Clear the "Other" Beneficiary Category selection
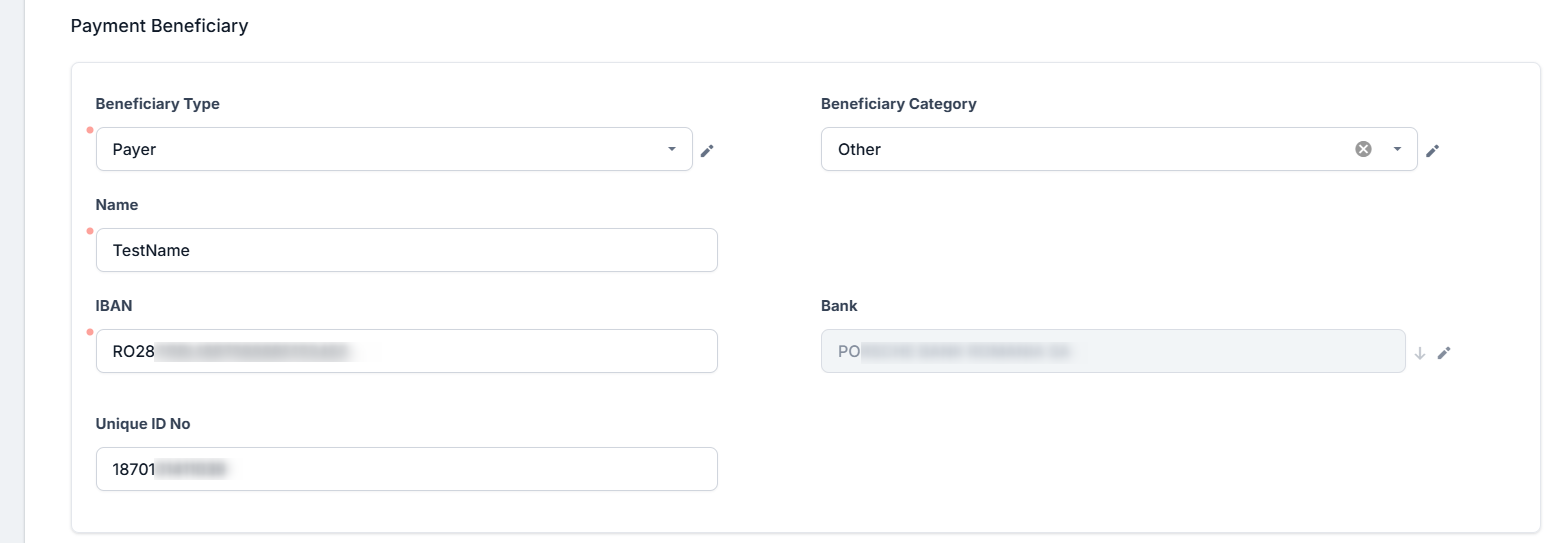Viewport: 1566px width, 543px height. click(x=1363, y=149)
